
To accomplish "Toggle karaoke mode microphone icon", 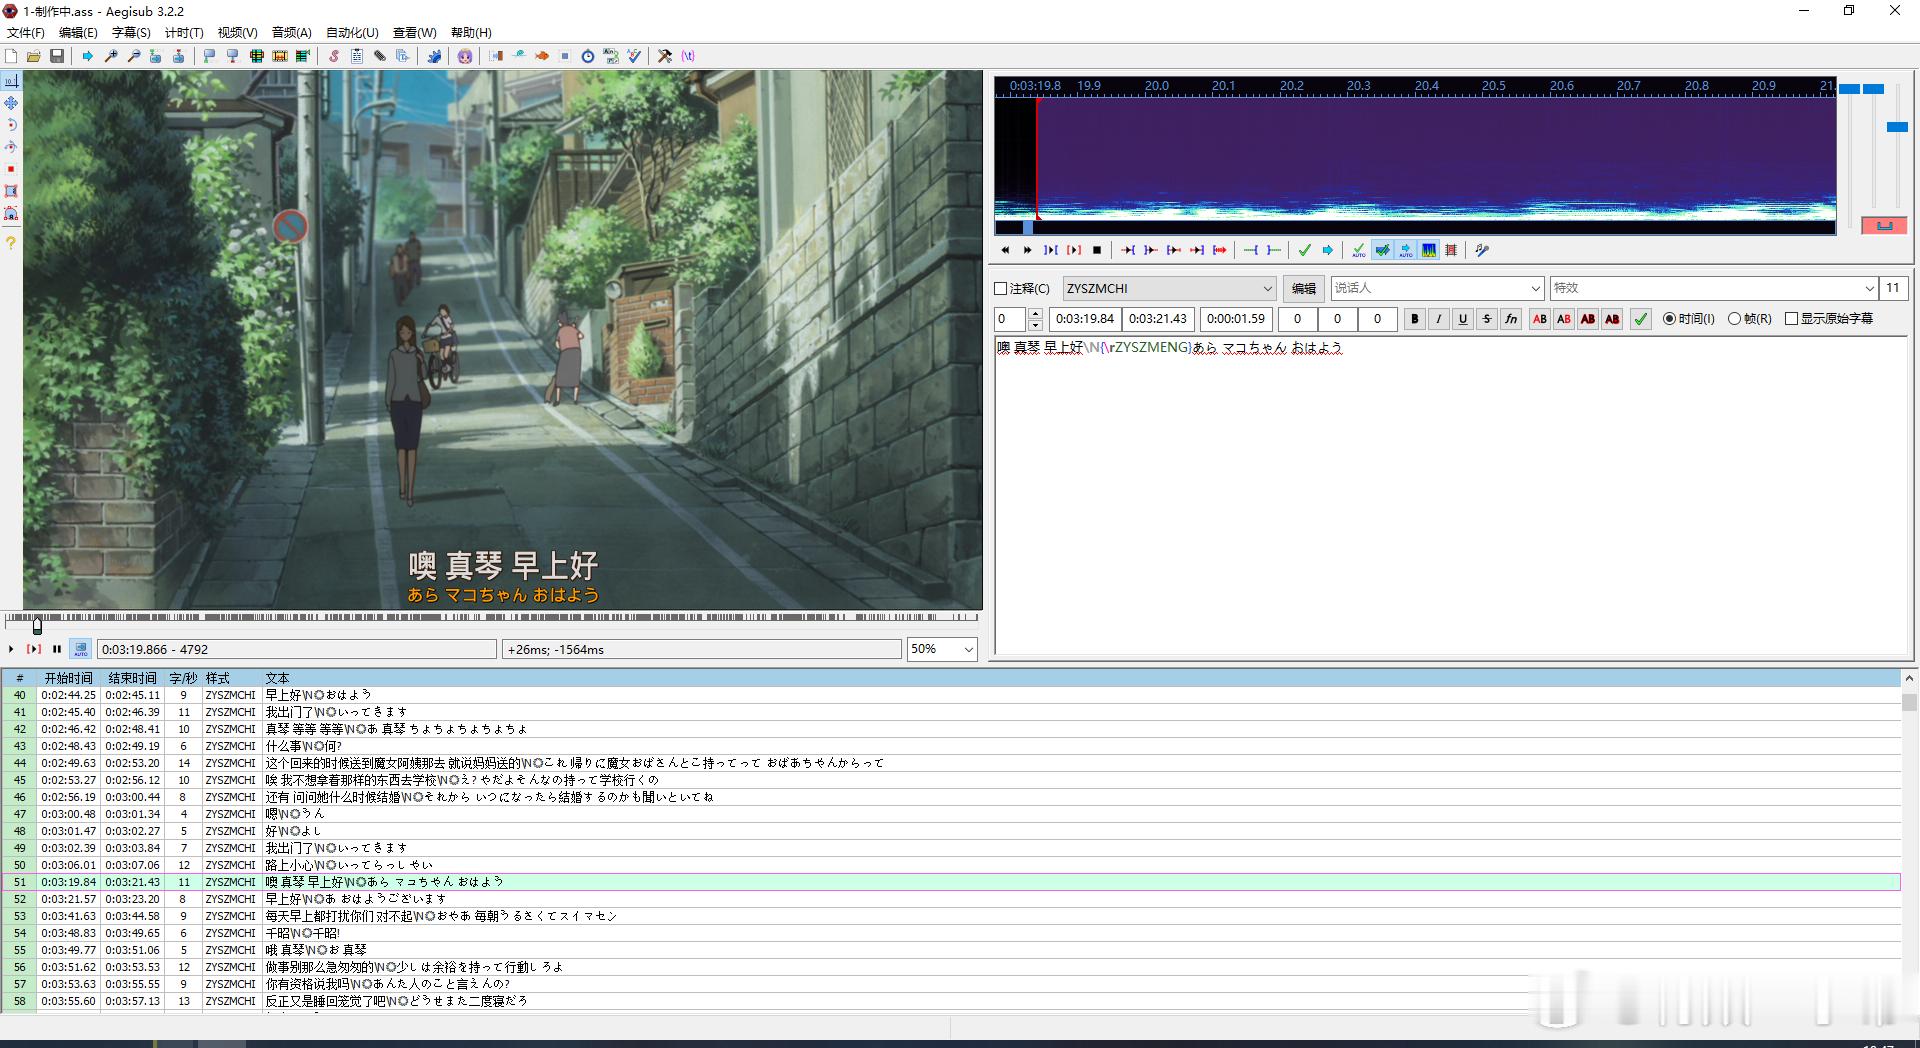I will point(1482,250).
